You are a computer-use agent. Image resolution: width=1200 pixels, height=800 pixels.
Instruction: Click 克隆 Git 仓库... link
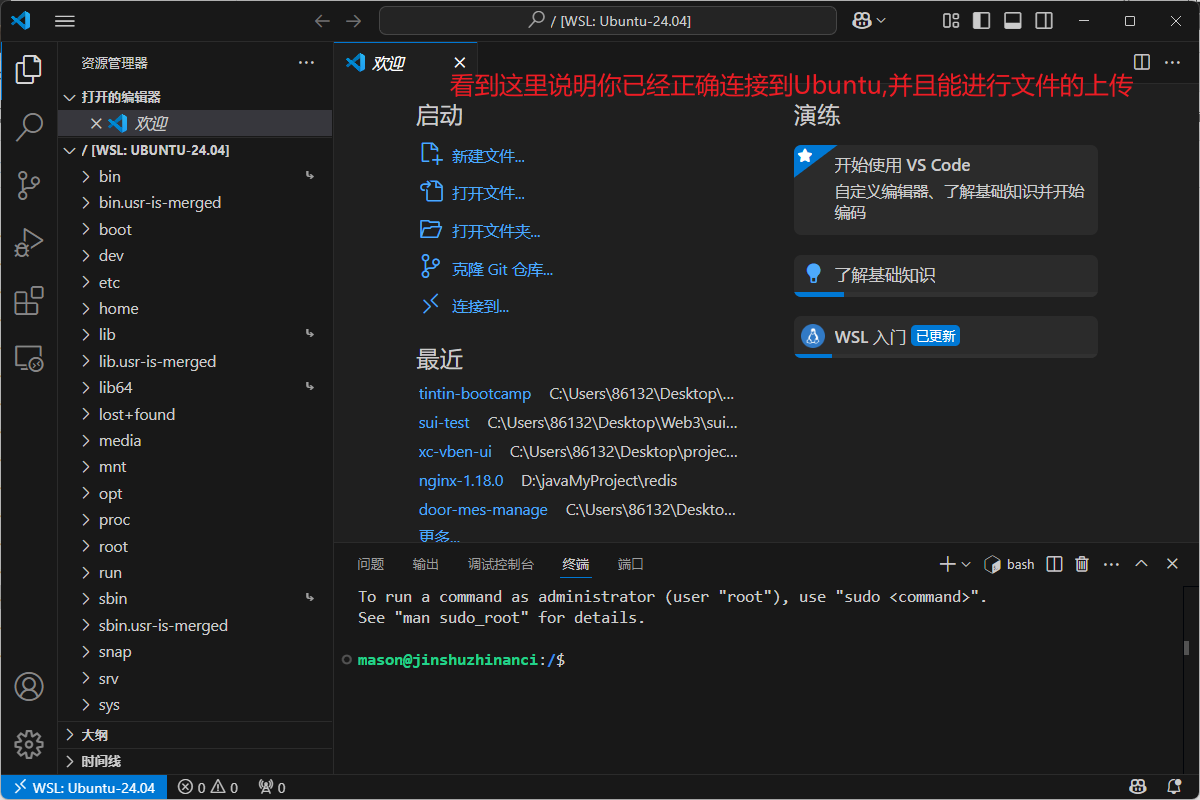coord(502,269)
